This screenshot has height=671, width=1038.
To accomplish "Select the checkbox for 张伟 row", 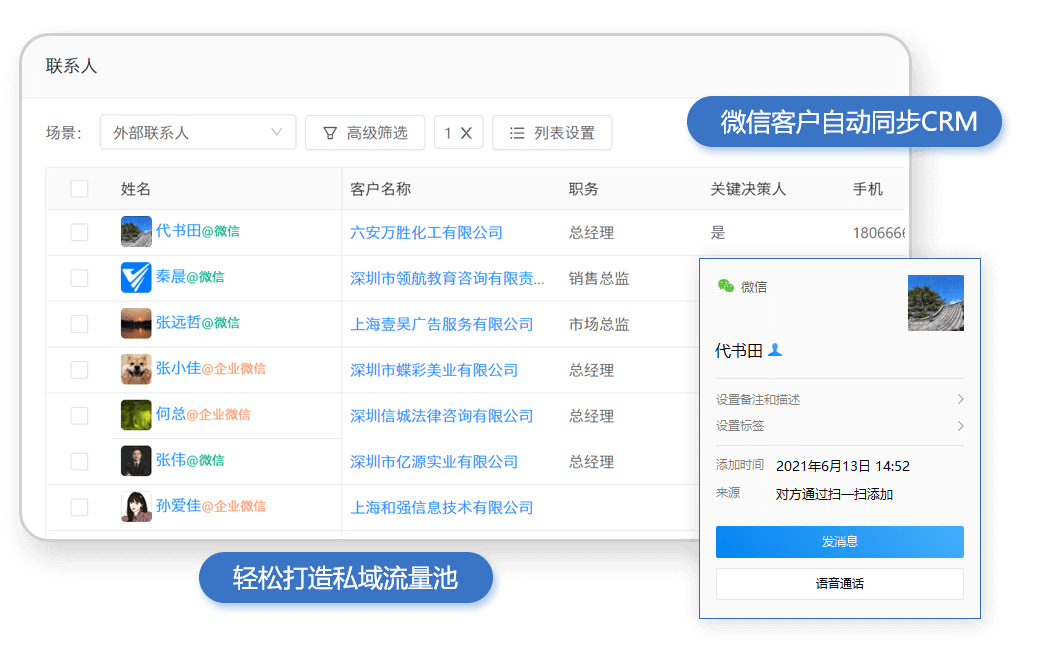I will (x=79, y=461).
